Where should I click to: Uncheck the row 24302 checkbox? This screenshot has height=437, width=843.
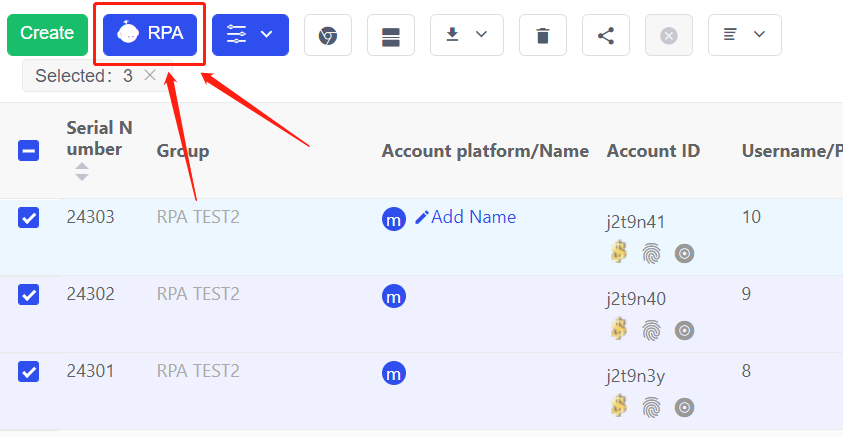pos(28,295)
